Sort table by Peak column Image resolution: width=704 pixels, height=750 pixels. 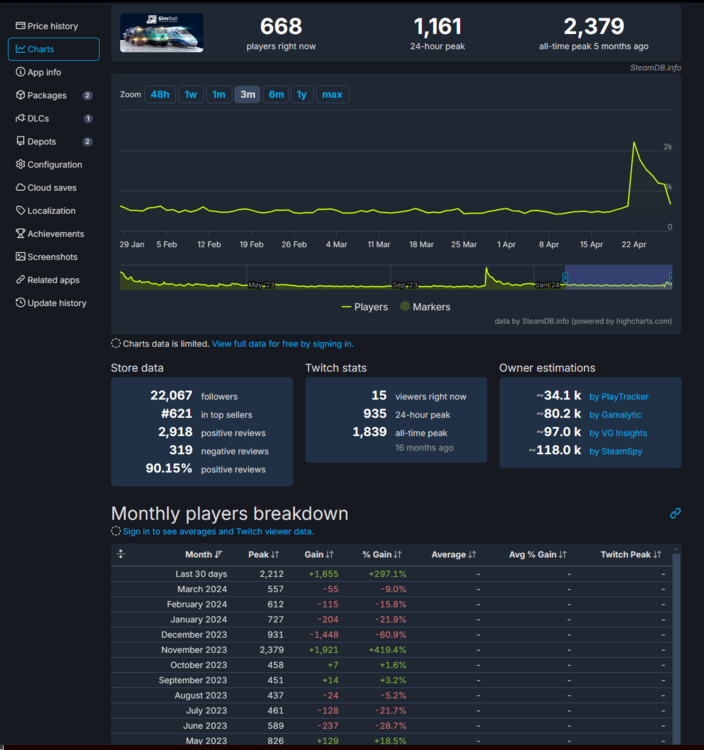point(265,554)
